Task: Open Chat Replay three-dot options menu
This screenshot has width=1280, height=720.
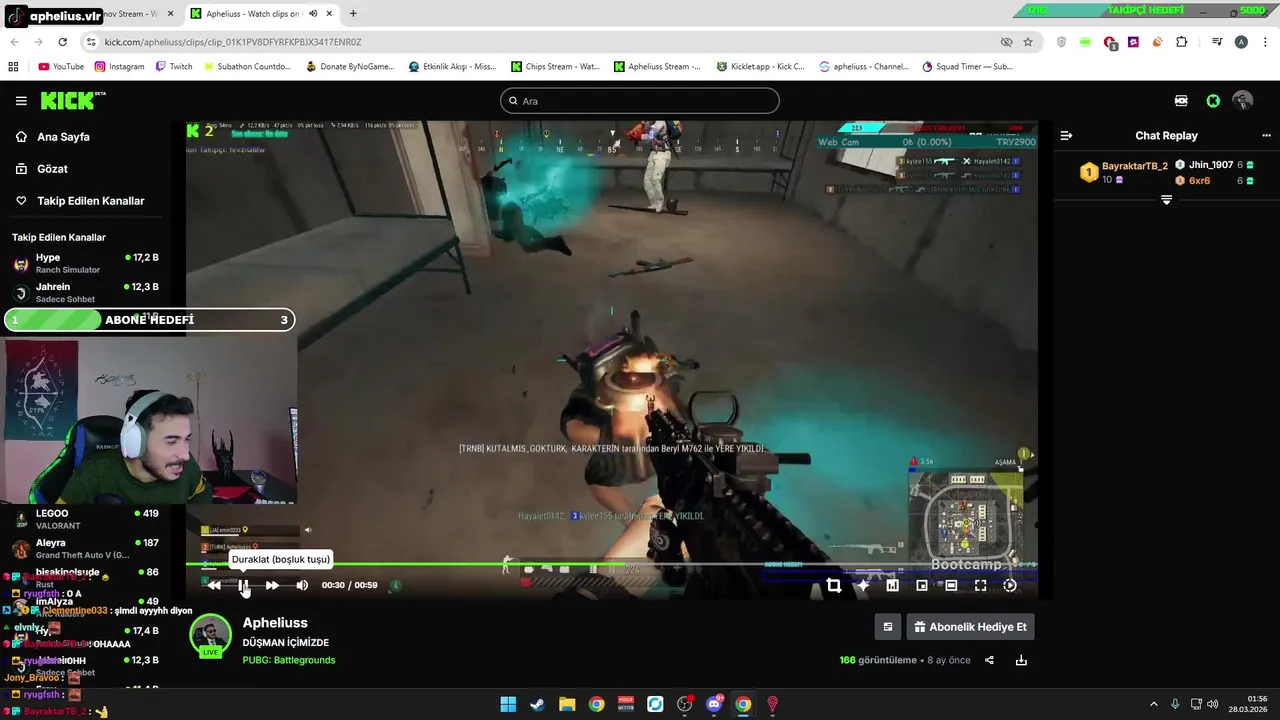Action: pyautogui.click(x=1266, y=136)
